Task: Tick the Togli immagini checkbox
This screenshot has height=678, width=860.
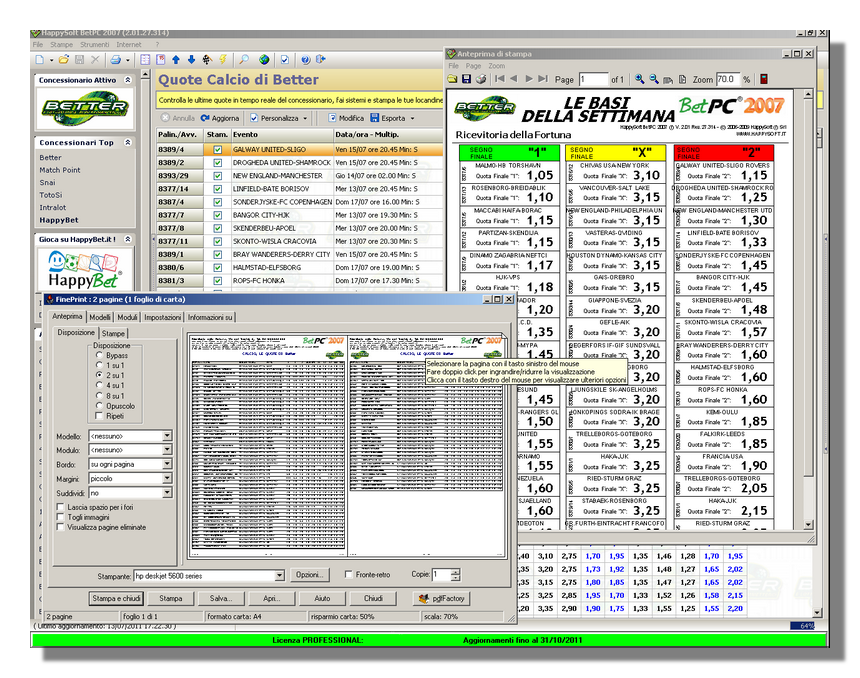Action: click(x=60, y=517)
